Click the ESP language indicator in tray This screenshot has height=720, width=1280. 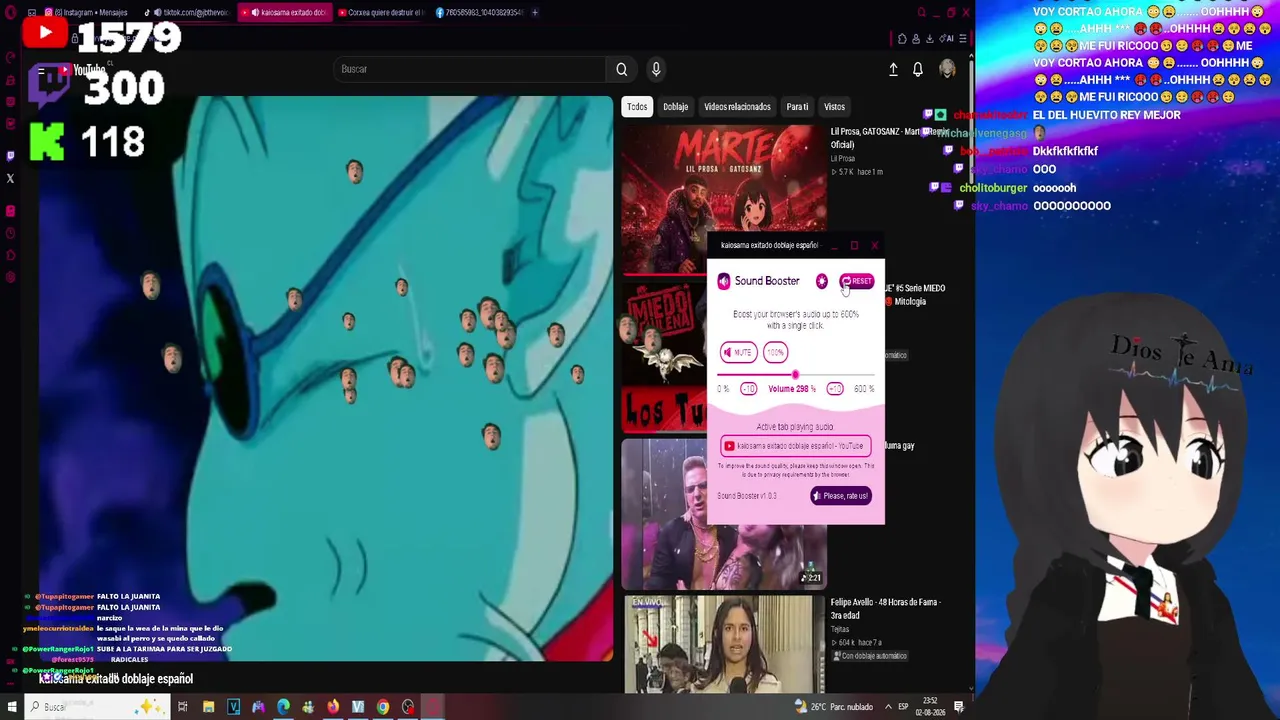click(x=903, y=707)
